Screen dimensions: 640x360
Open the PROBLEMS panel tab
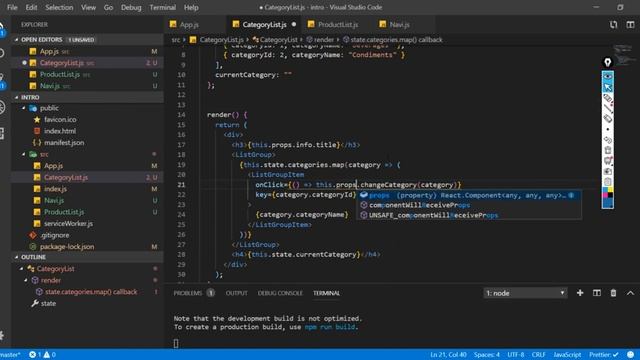pos(193,293)
